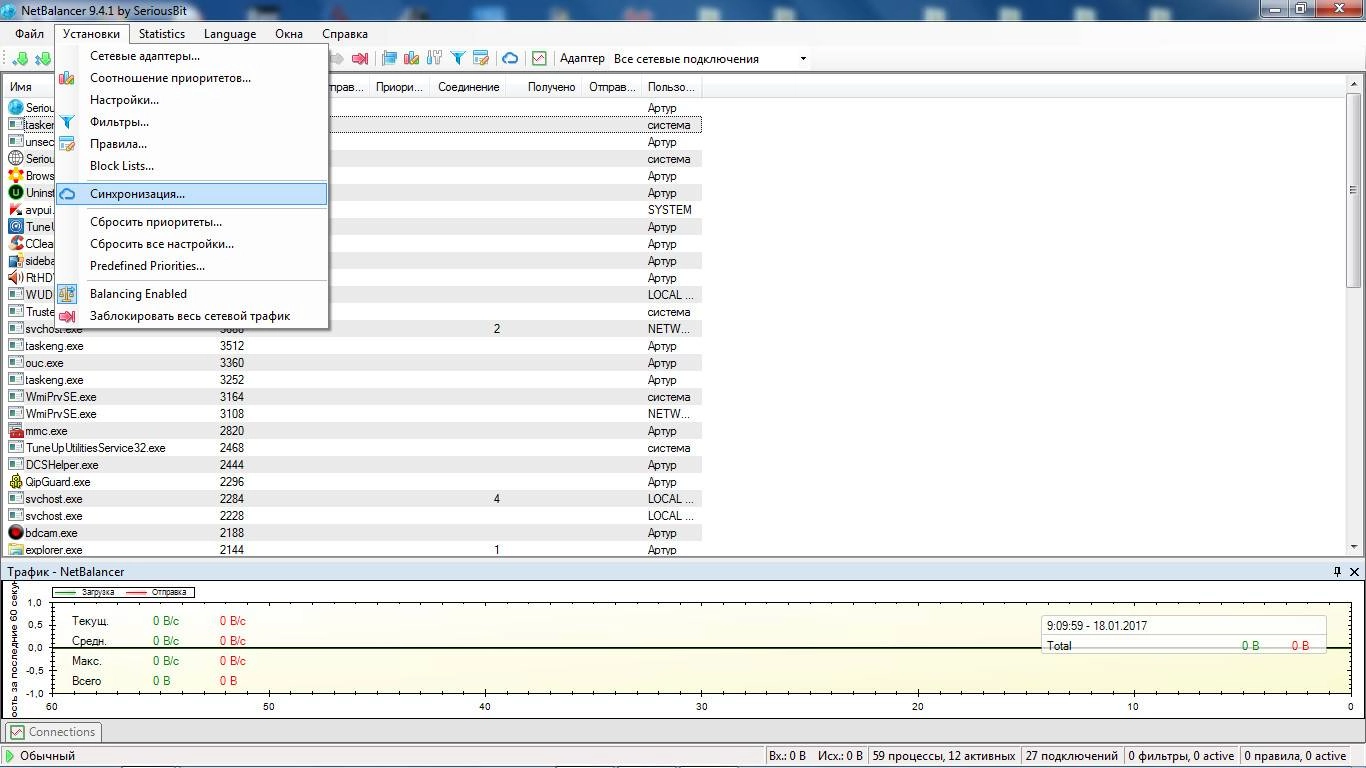Close the open Установки menu
The height and width of the screenshot is (768, 1366).
(91, 34)
